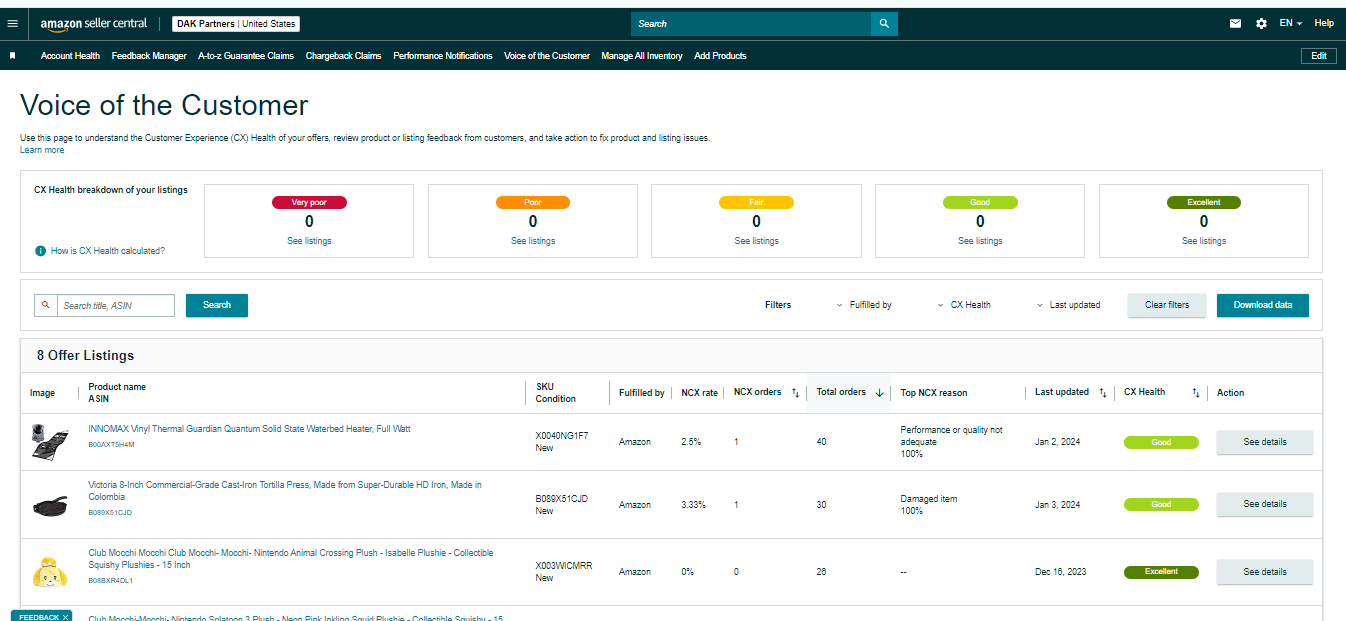Screen dimensions: 1346x621
Task: Open the mail messages icon
Action: pos(1235,23)
